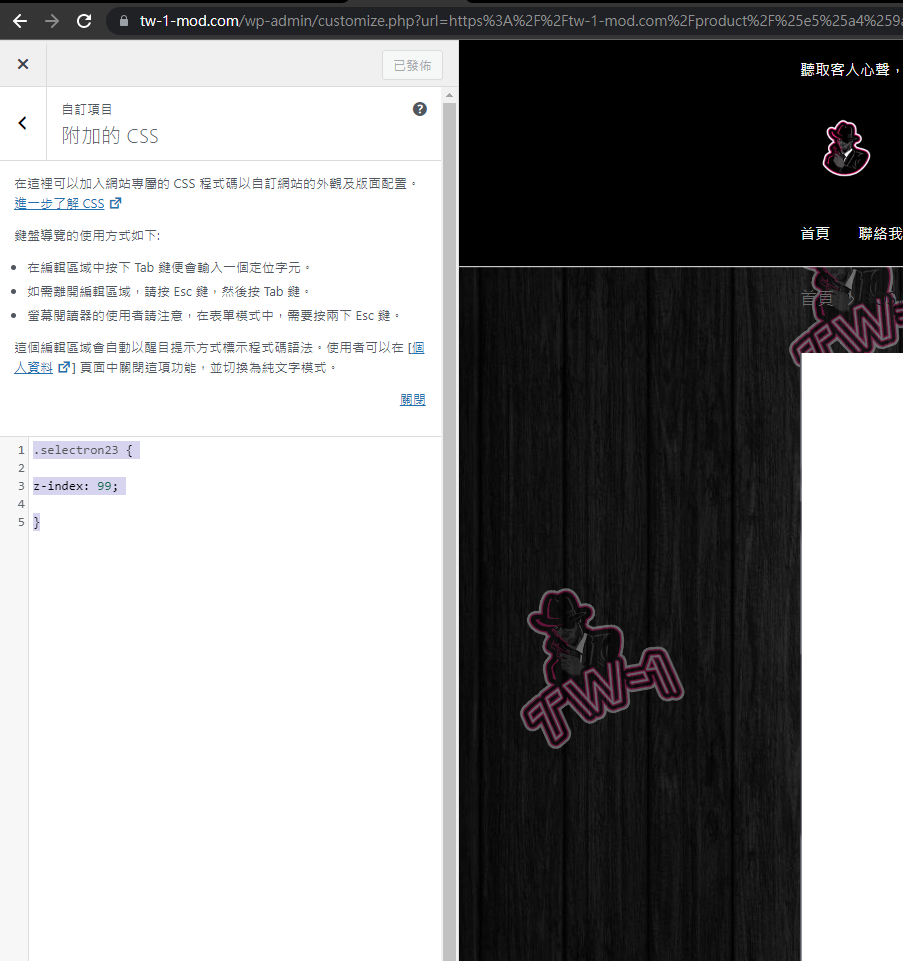Go back from the 附加的 CSS panel
The width and height of the screenshot is (903, 961).
23,123
